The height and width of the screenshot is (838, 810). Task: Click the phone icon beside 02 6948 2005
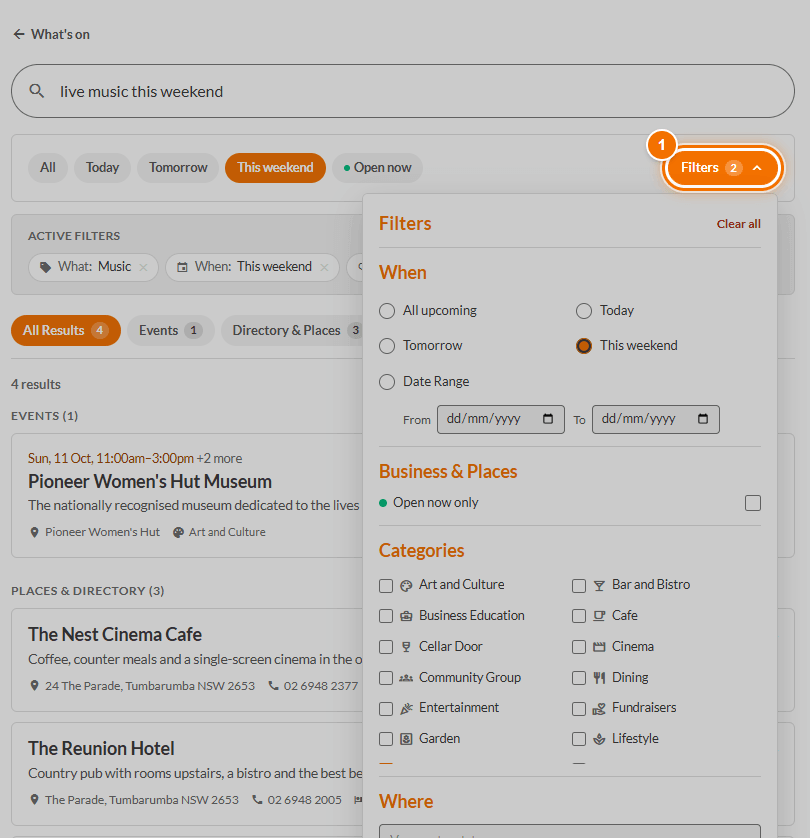tap(258, 800)
